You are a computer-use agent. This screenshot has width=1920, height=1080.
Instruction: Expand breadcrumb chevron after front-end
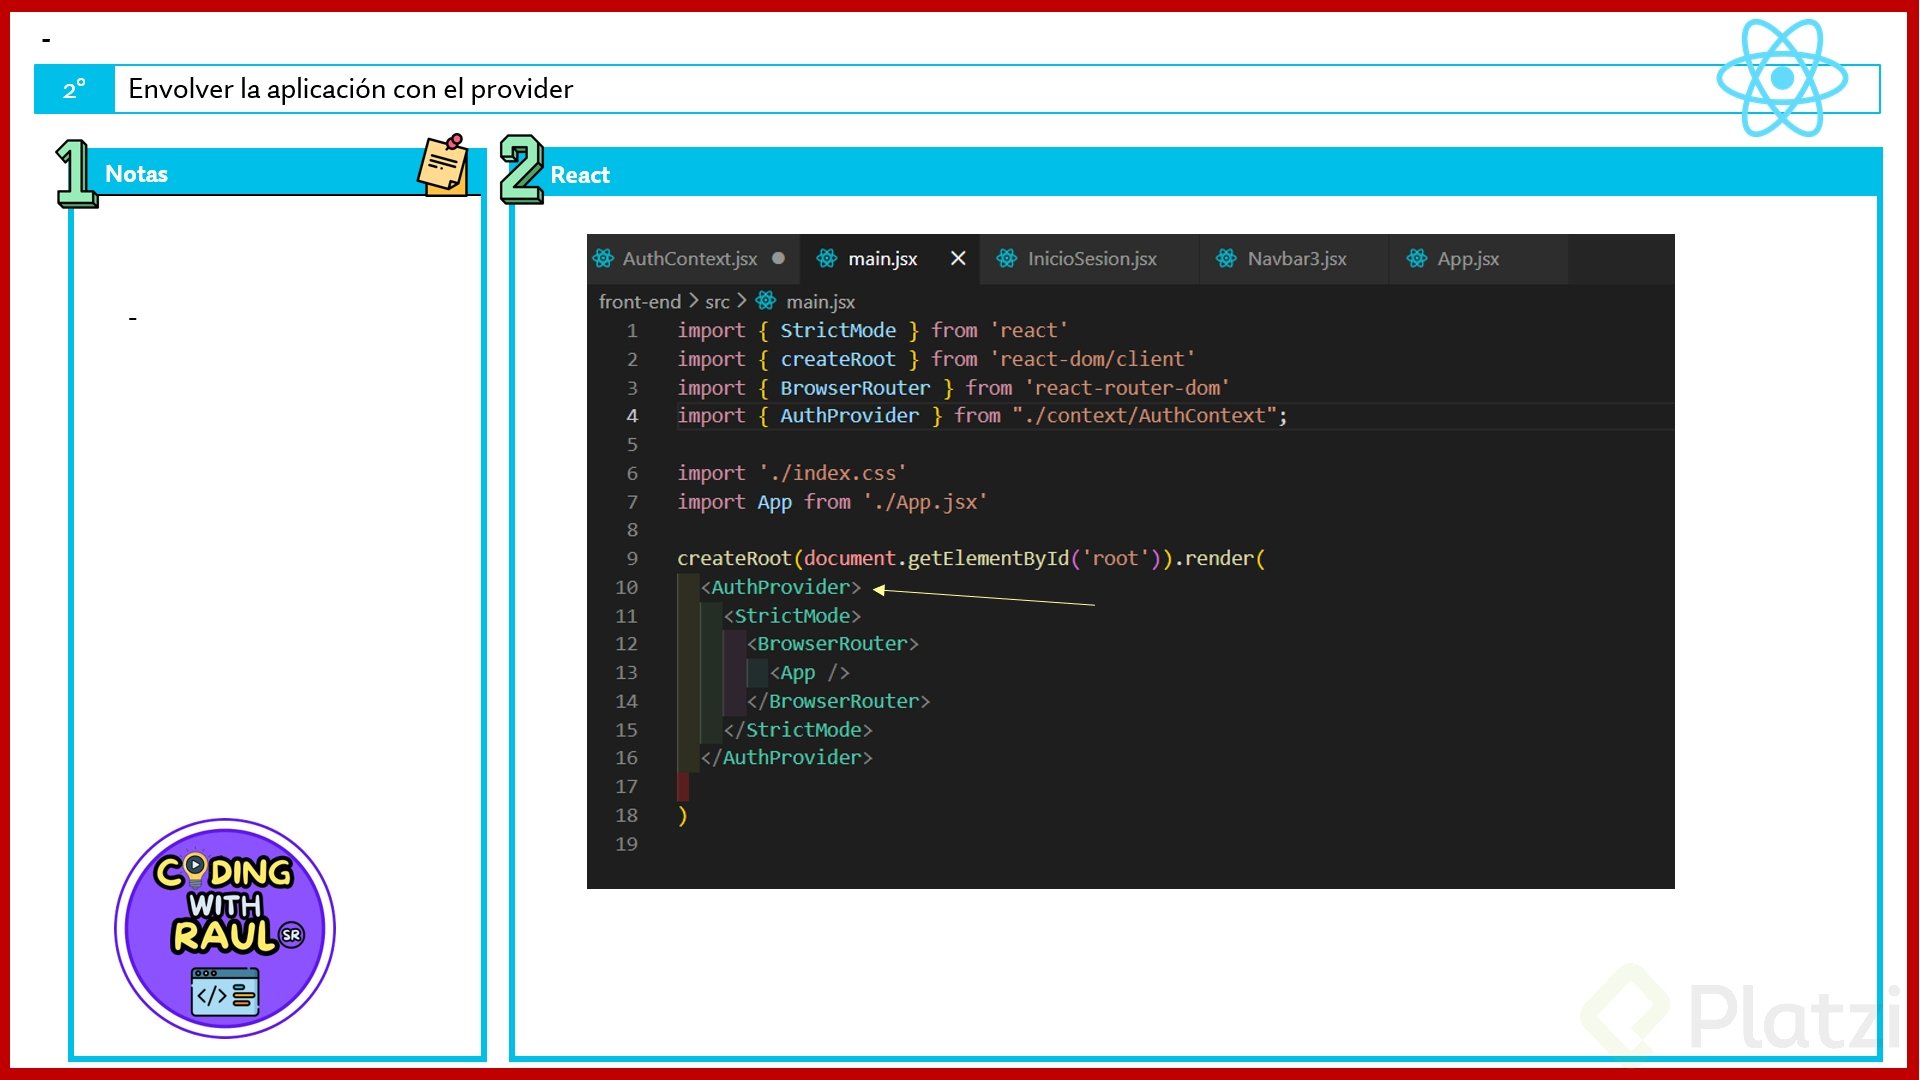click(693, 301)
